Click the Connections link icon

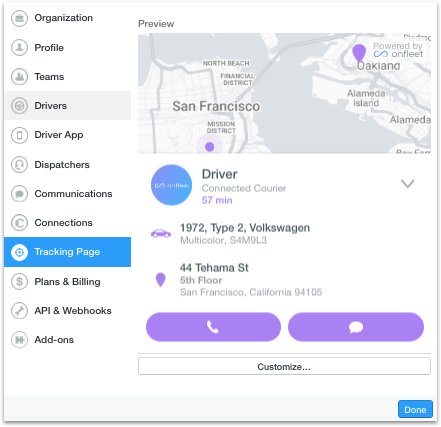pos(19,223)
